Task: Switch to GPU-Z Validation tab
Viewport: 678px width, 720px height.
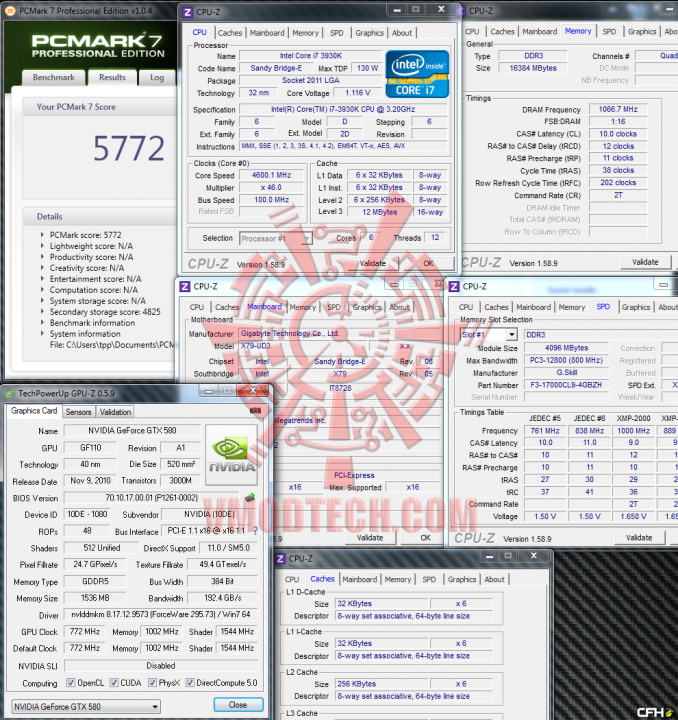Action: tap(115, 412)
